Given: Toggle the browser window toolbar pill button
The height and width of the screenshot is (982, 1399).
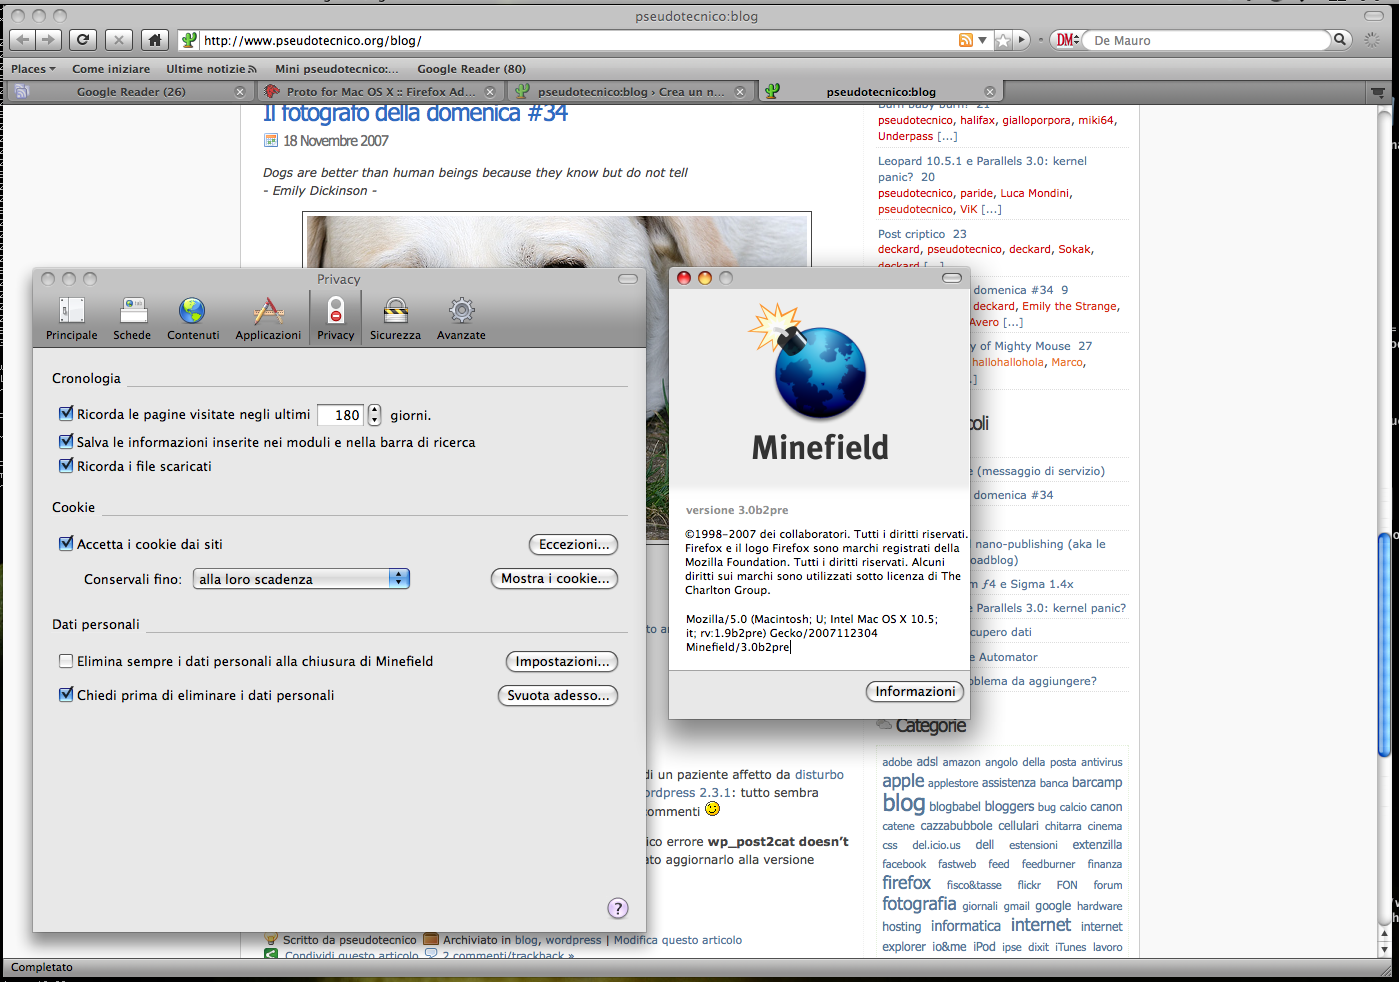Looking at the screenshot, I should pos(1375,16).
